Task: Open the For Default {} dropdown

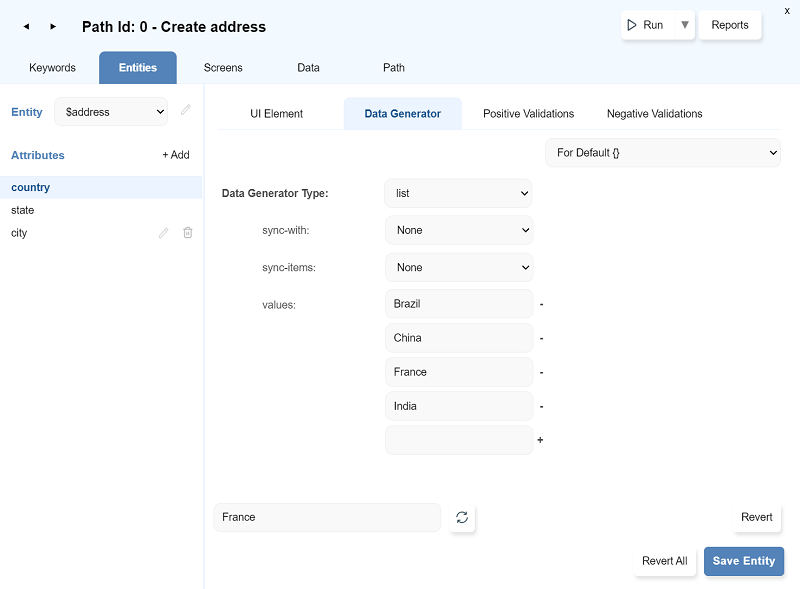Action: [x=662, y=153]
